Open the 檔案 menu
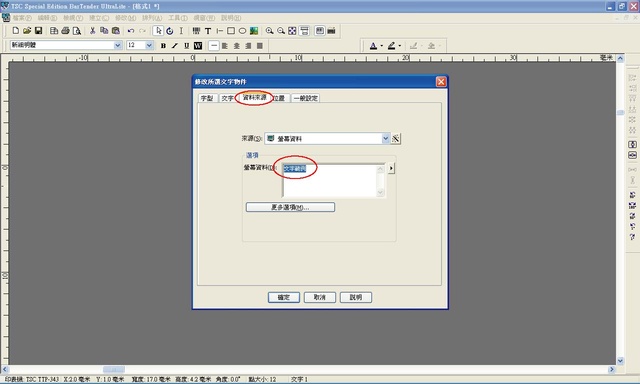The width and height of the screenshot is (640, 384). tap(22, 18)
